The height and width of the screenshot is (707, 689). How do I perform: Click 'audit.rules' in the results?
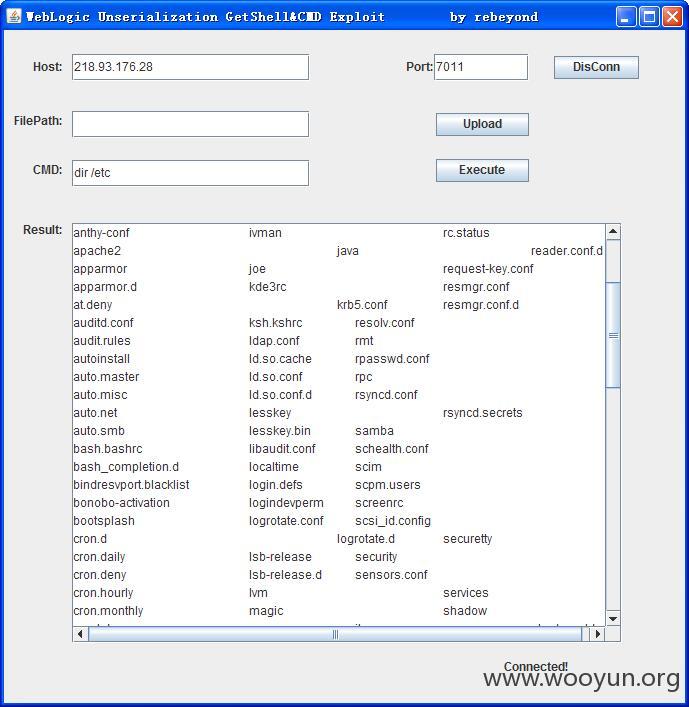(x=102, y=341)
